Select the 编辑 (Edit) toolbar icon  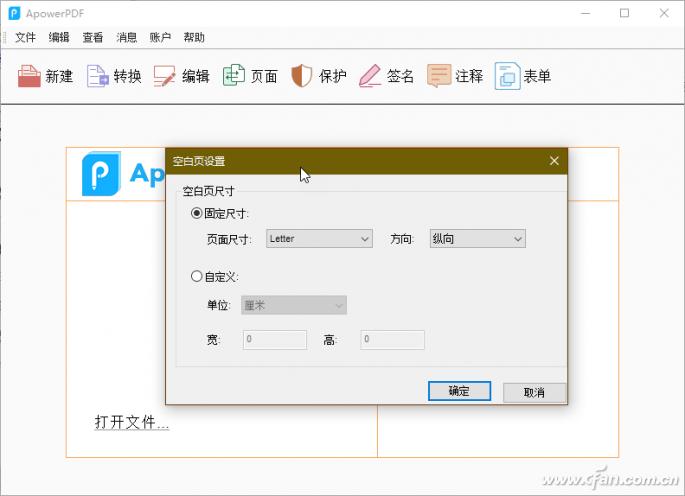(x=165, y=76)
